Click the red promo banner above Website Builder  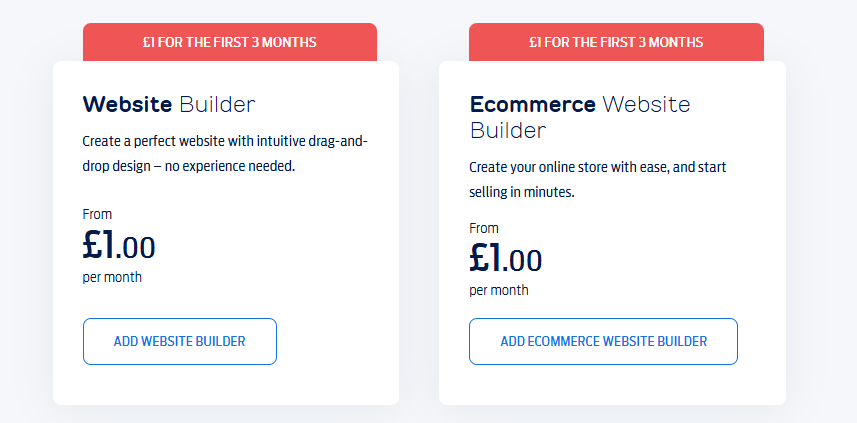pos(229,42)
